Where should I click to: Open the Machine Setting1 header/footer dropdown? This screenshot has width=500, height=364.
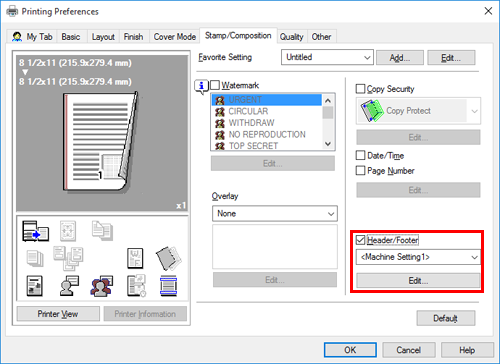point(418,257)
